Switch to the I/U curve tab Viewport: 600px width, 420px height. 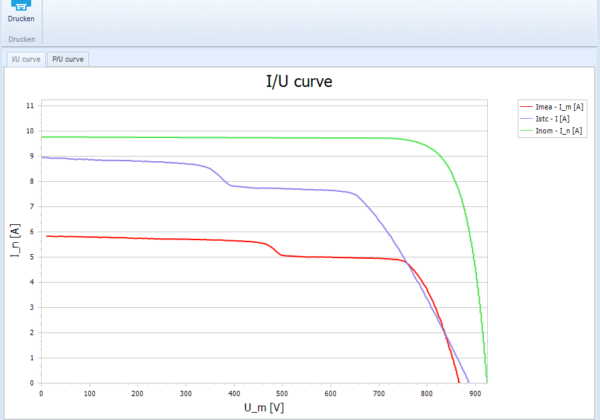click(26, 59)
